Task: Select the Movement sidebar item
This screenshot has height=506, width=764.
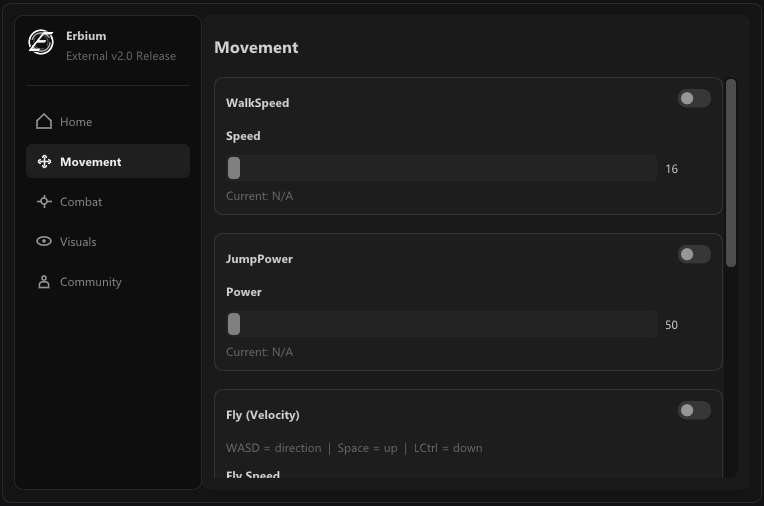Action: pos(108,161)
